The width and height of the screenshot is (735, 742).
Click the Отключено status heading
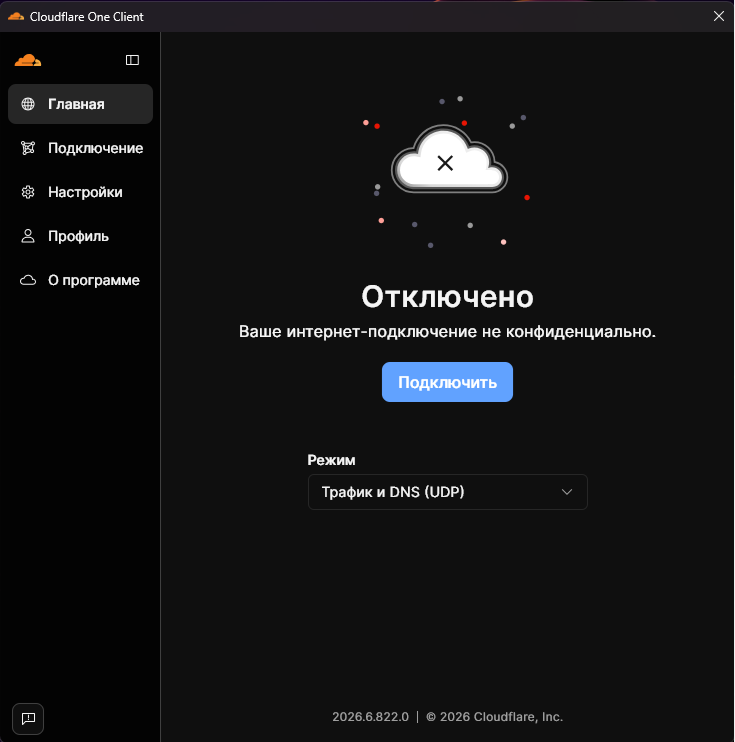tap(447, 297)
